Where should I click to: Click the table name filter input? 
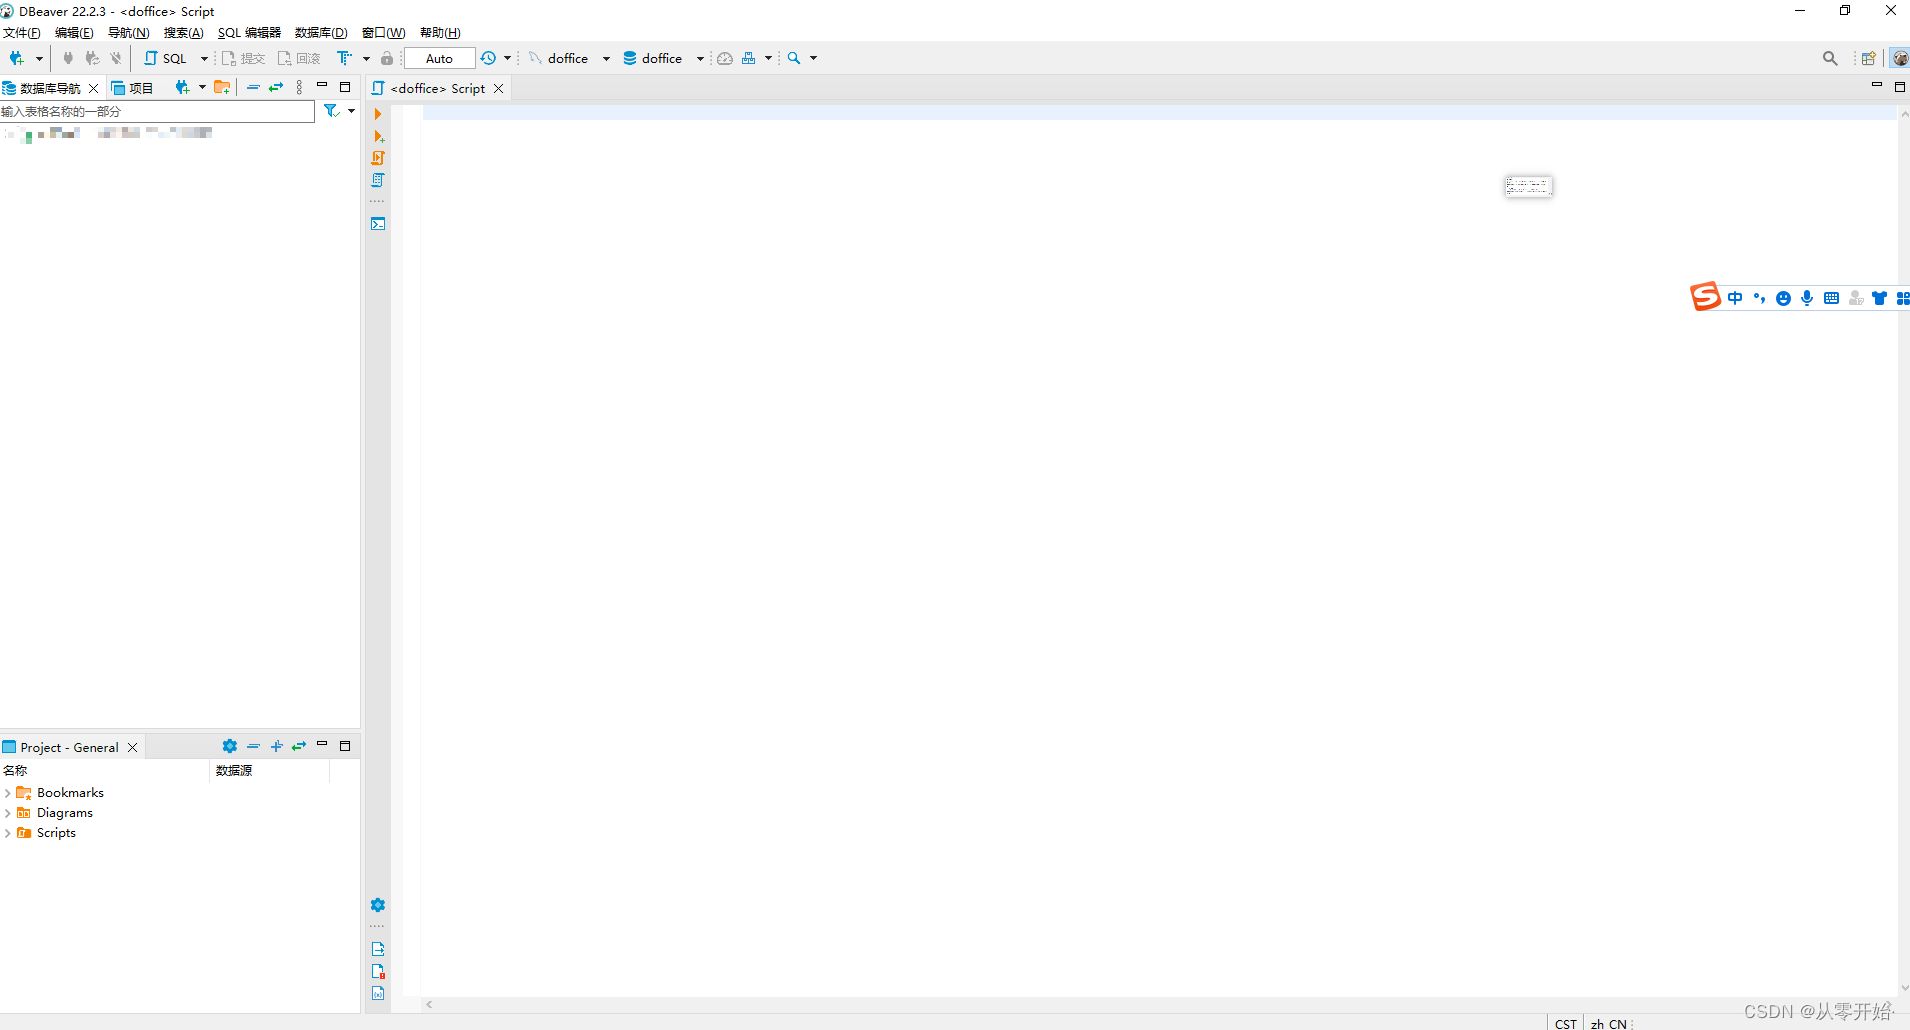tap(158, 111)
